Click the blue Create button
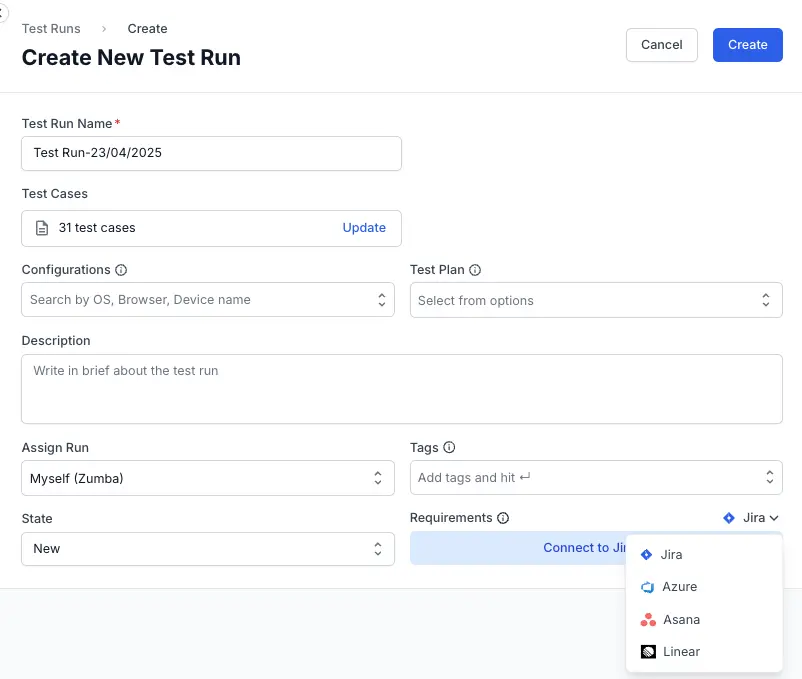This screenshot has width=802, height=679. click(747, 45)
